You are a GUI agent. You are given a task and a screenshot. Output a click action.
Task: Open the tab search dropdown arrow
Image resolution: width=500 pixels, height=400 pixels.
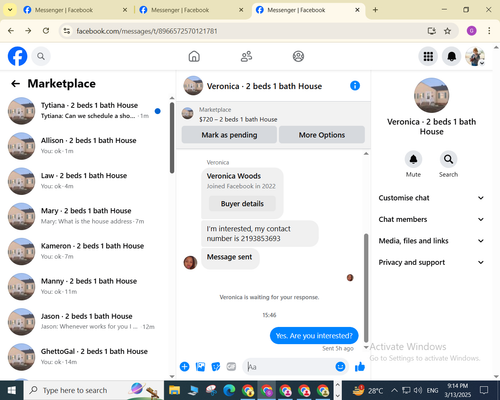tap(10, 10)
